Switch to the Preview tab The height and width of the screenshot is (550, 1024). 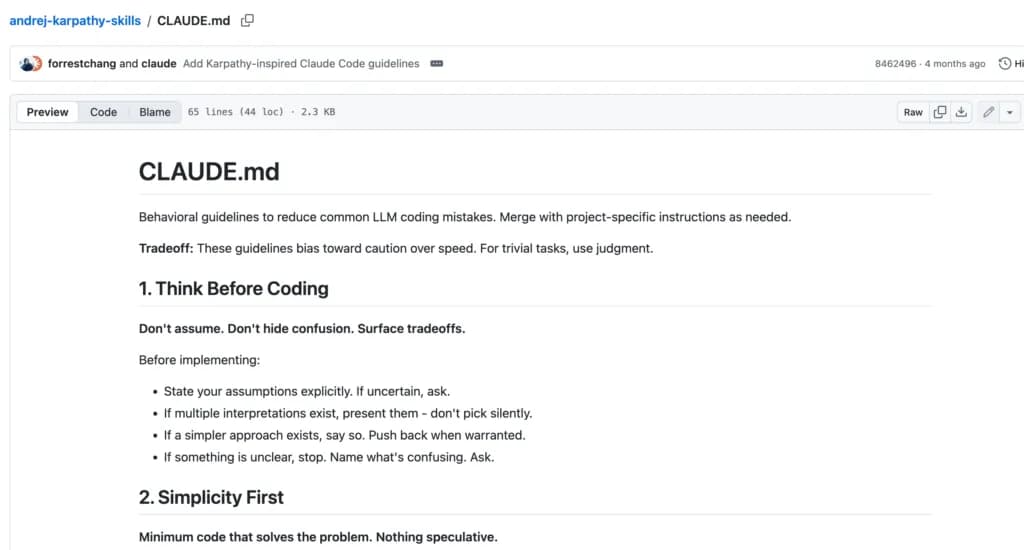coord(47,112)
